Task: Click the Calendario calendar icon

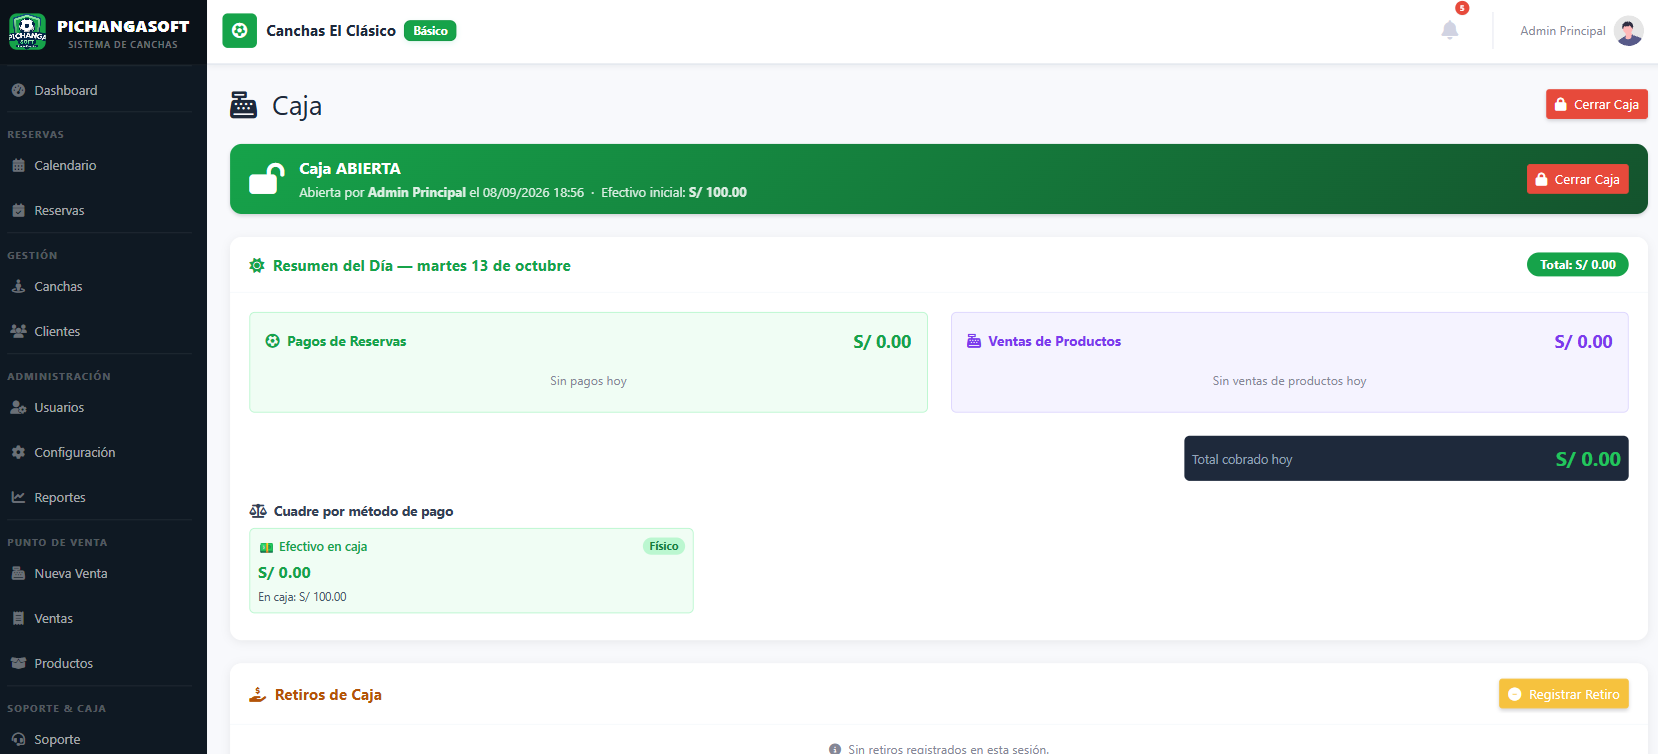Action: [18, 165]
